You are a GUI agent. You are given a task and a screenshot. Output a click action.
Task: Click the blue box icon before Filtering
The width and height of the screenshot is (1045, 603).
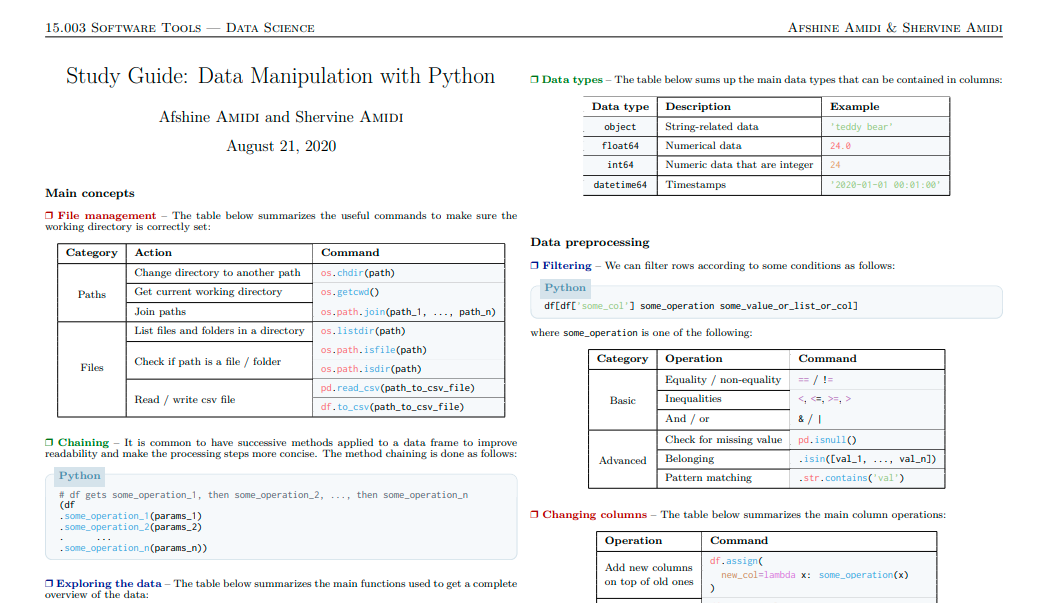[x=534, y=266]
